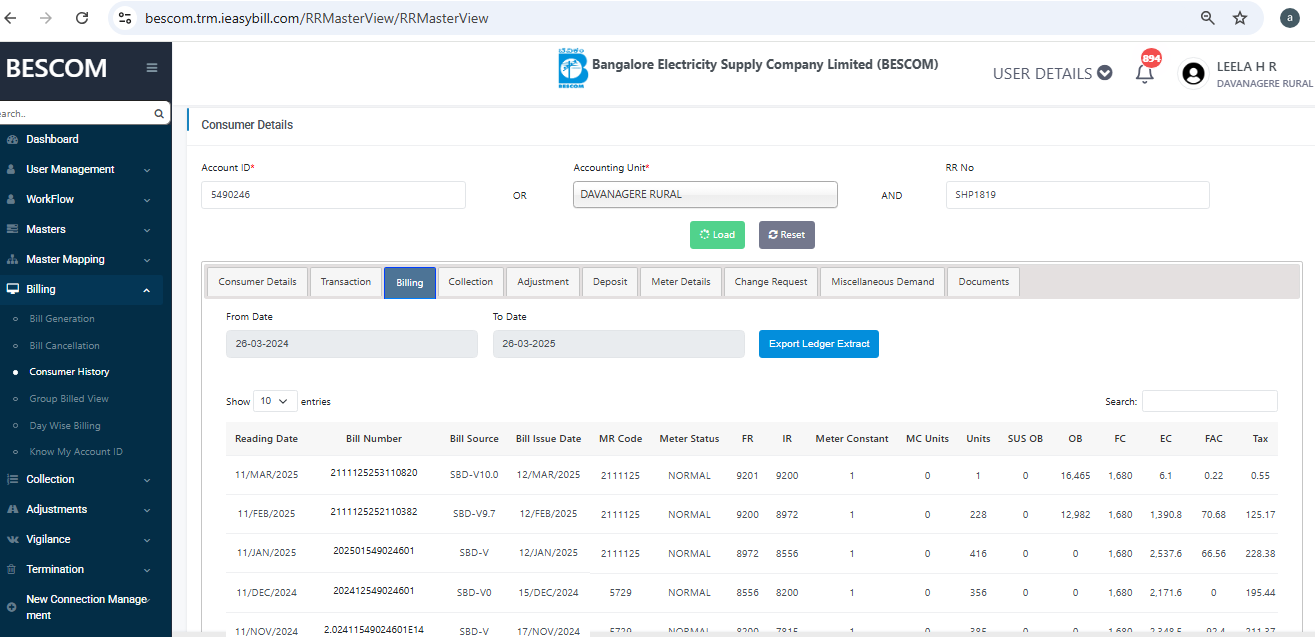Screen dimensions: 1315x637
Task: Click the Vigilance sidebar icon
Action: (12, 539)
